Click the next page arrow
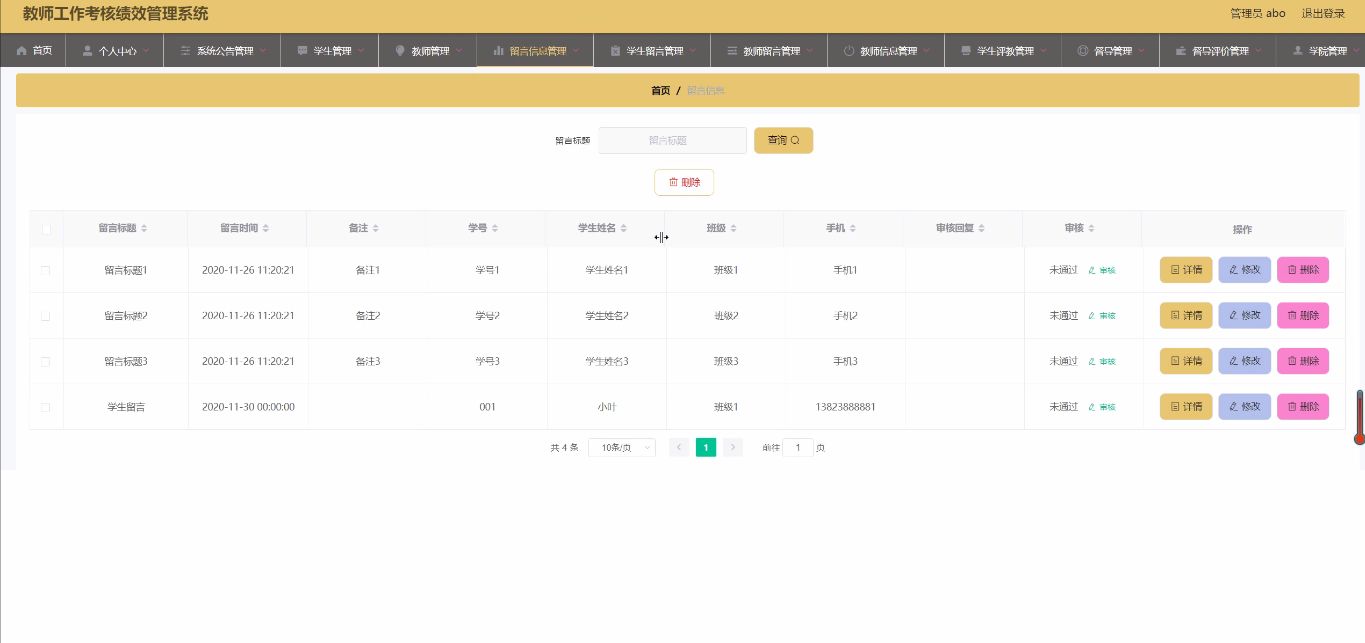The height and width of the screenshot is (643, 1365). click(x=733, y=448)
